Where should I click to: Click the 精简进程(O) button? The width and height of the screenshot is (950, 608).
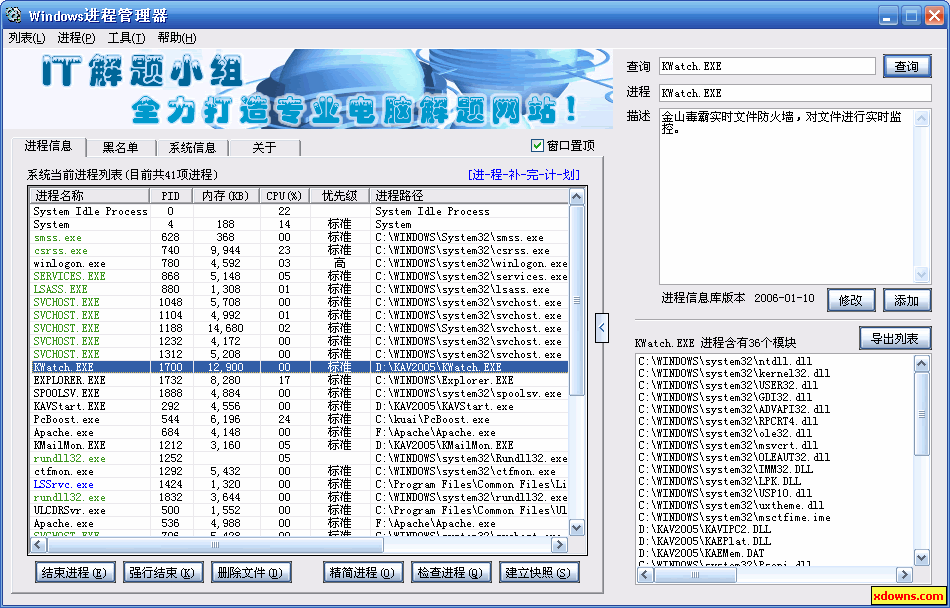pos(364,572)
